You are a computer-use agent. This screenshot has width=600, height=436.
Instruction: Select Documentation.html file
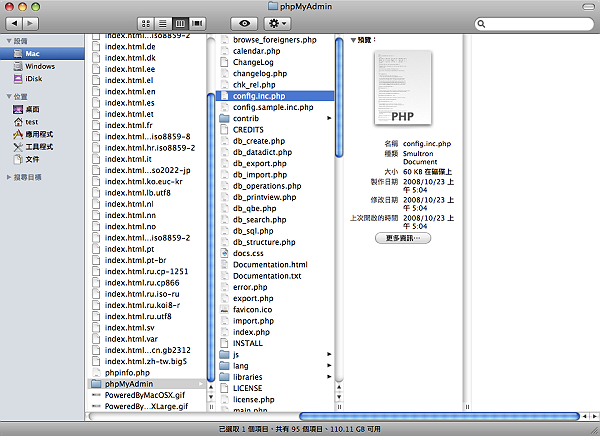[x=275, y=265]
